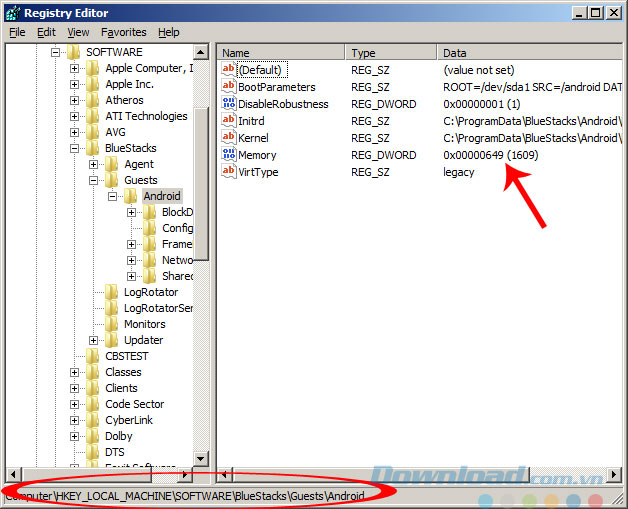This screenshot has width=628, height=509.
Task: Click tree pane scroll down arrow
Action: (x=201, y=459)
